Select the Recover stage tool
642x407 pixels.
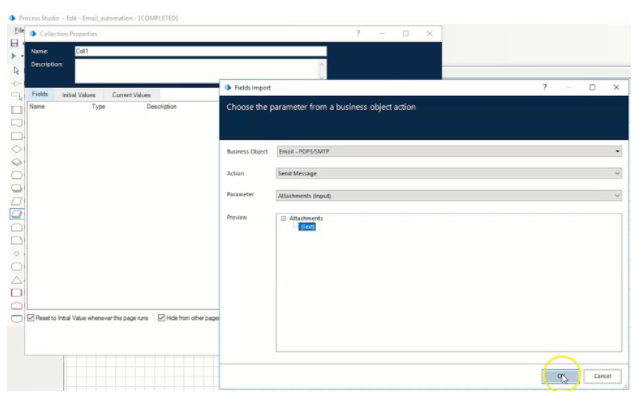coord(16,306)
